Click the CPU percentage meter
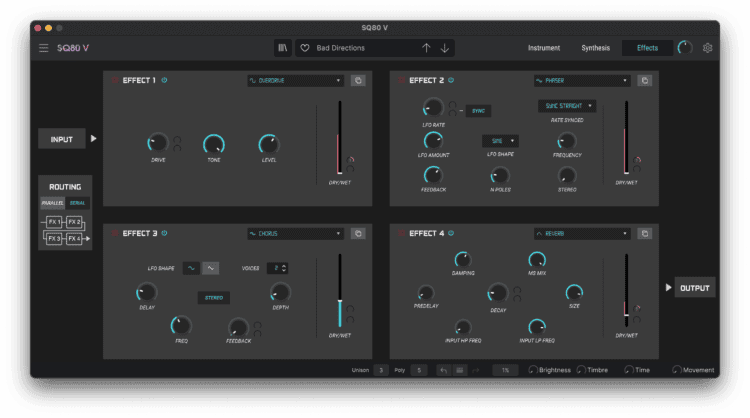The height and width of the screenshot is (418, 750). coord(505,370)
